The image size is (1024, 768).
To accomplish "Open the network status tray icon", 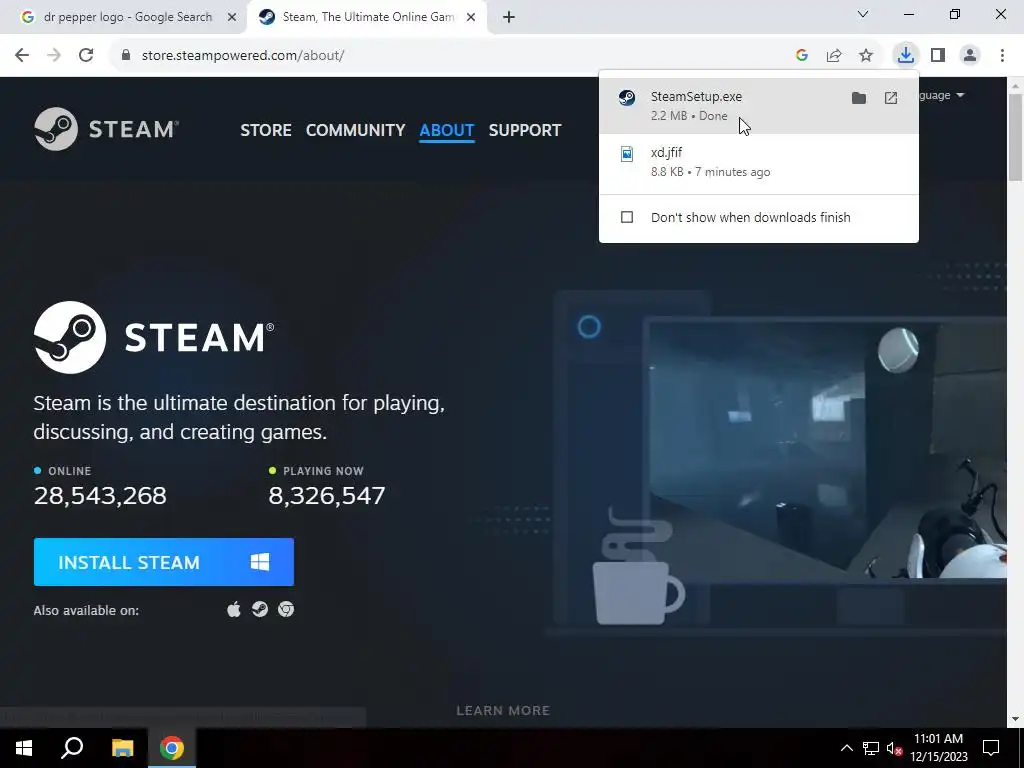I will pos(870,748).
